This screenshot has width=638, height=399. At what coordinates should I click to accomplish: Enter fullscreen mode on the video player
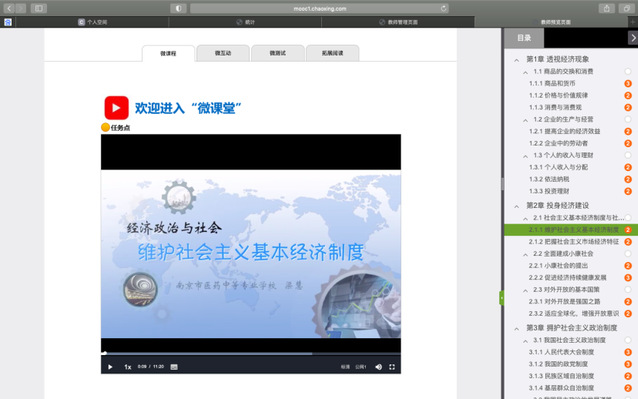click(x=392, y=367)
